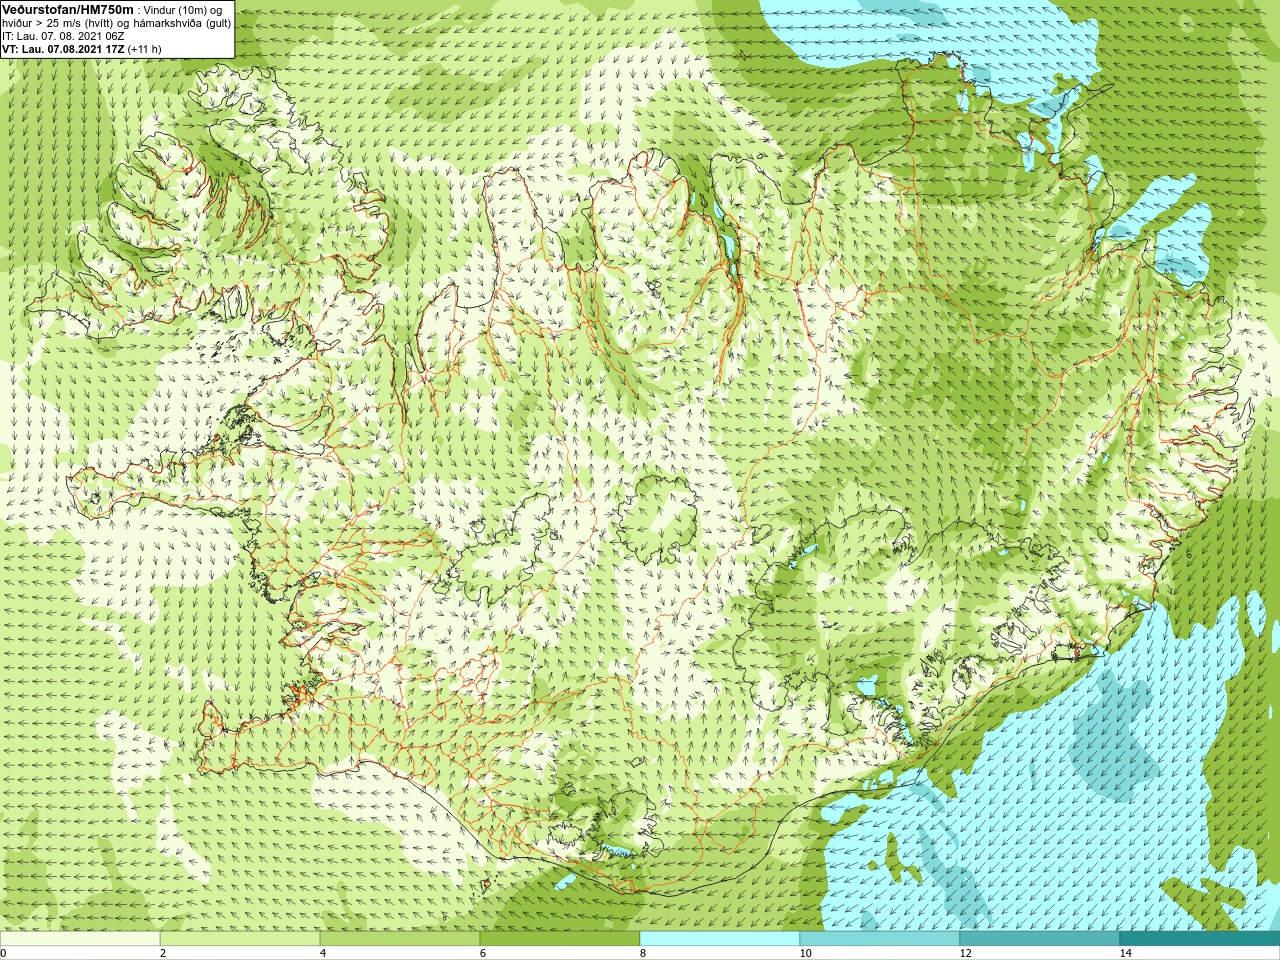This screenshot has width=1280, height=960.
Task: Click the pale yellow 0–2 legend color segment
Action: point(80,939)
